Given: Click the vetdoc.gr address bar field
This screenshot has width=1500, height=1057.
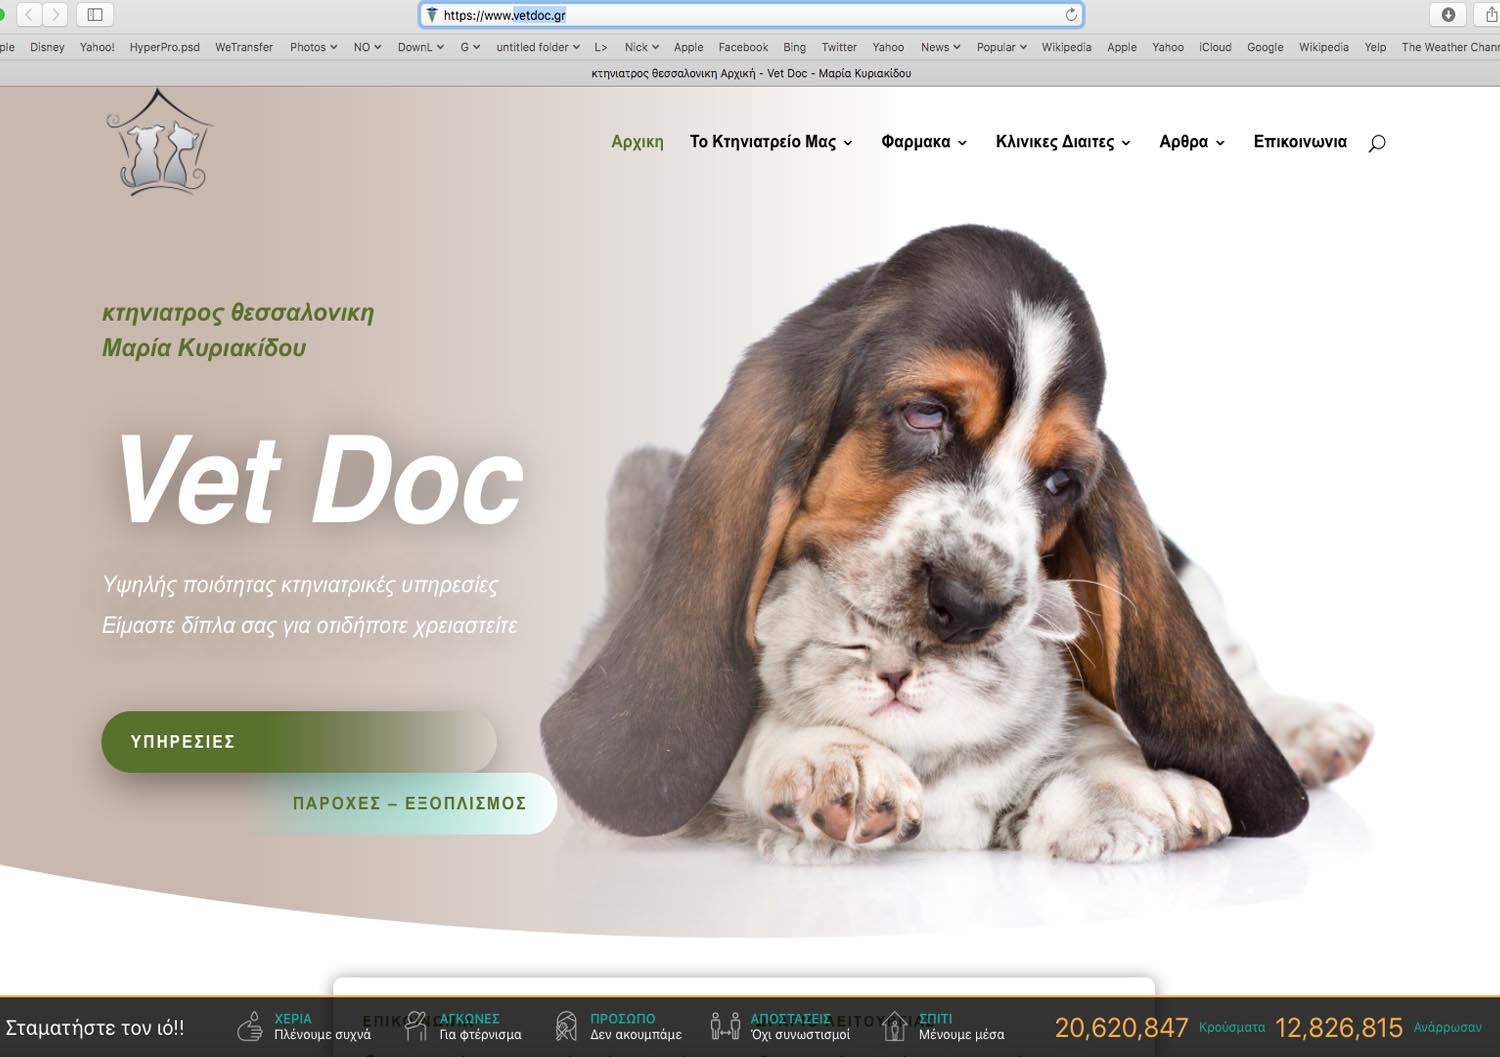Looking at the screenshot, I should point(750,15).
